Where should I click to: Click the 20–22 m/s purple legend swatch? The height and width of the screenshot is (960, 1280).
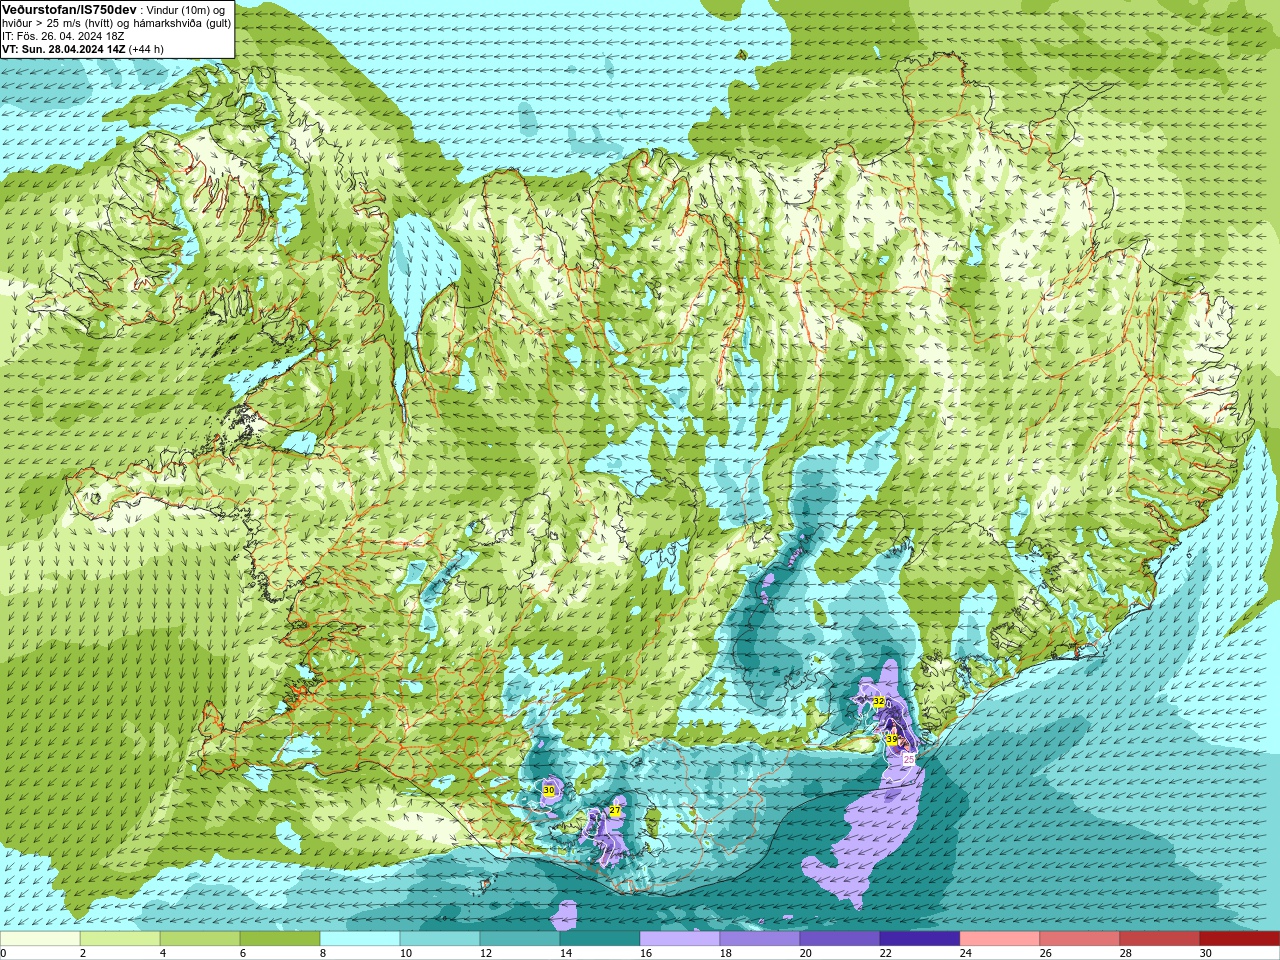(x=840, y=939)
